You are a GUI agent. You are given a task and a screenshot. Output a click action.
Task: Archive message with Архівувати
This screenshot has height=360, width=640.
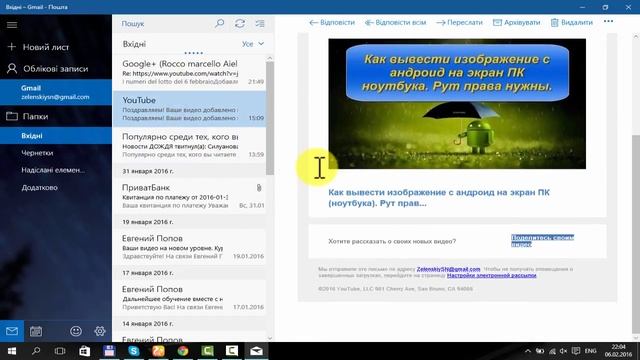coord(516,22)
